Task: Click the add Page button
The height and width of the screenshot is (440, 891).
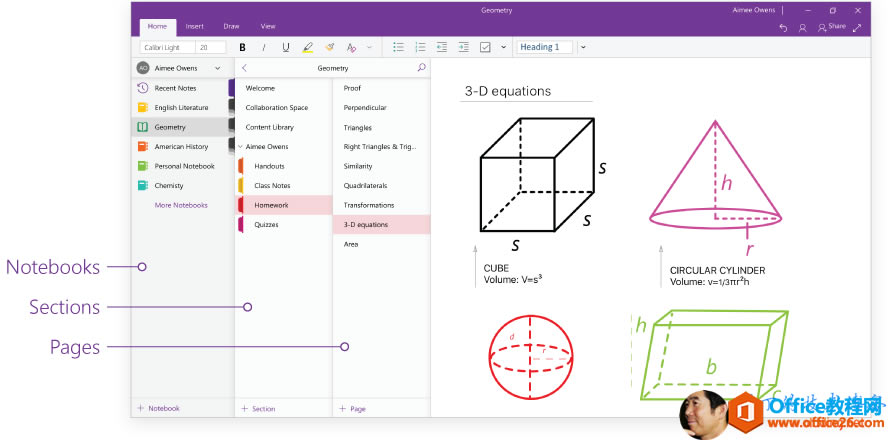Action: click(352, 409)
